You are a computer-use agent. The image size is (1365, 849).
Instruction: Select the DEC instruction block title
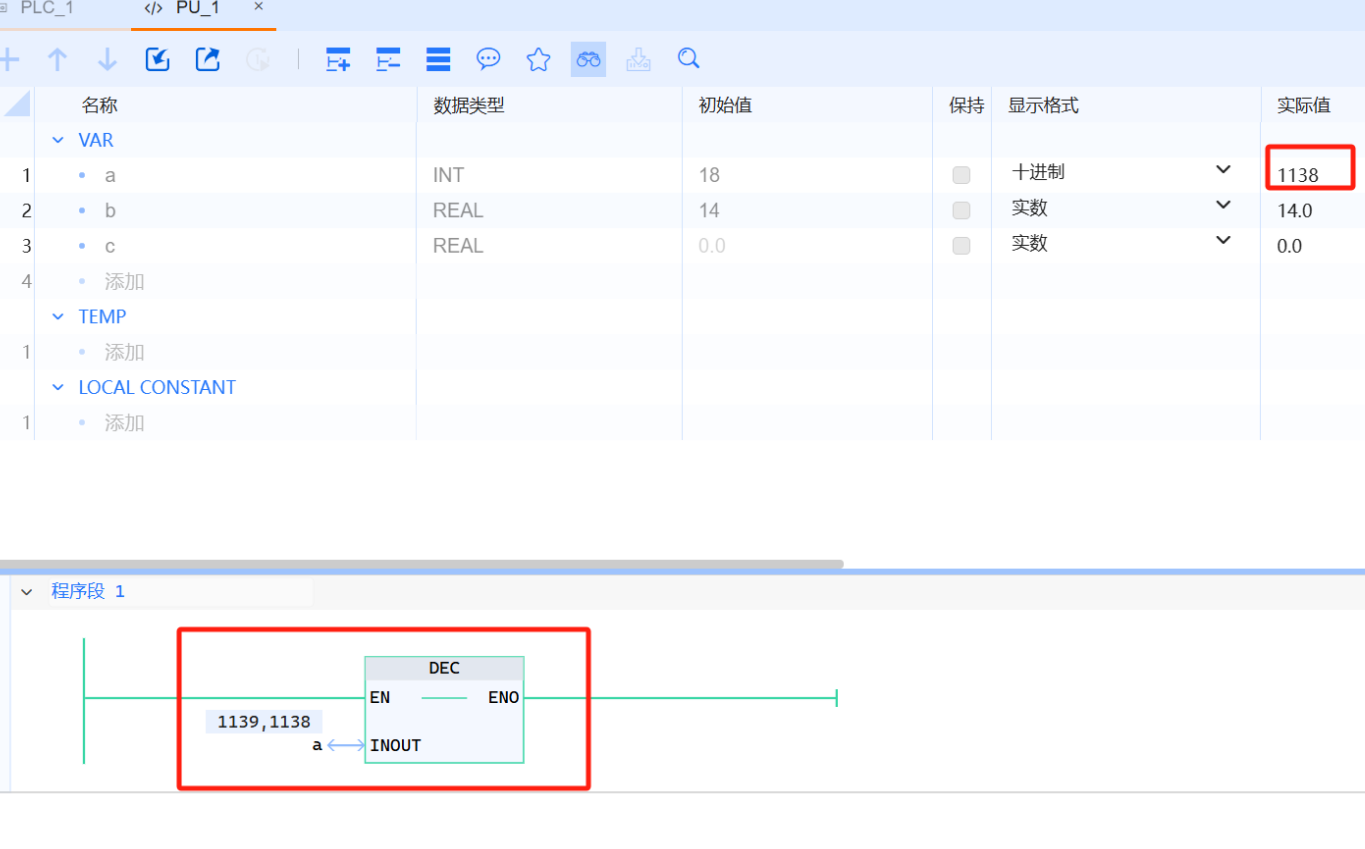point(444,669)
